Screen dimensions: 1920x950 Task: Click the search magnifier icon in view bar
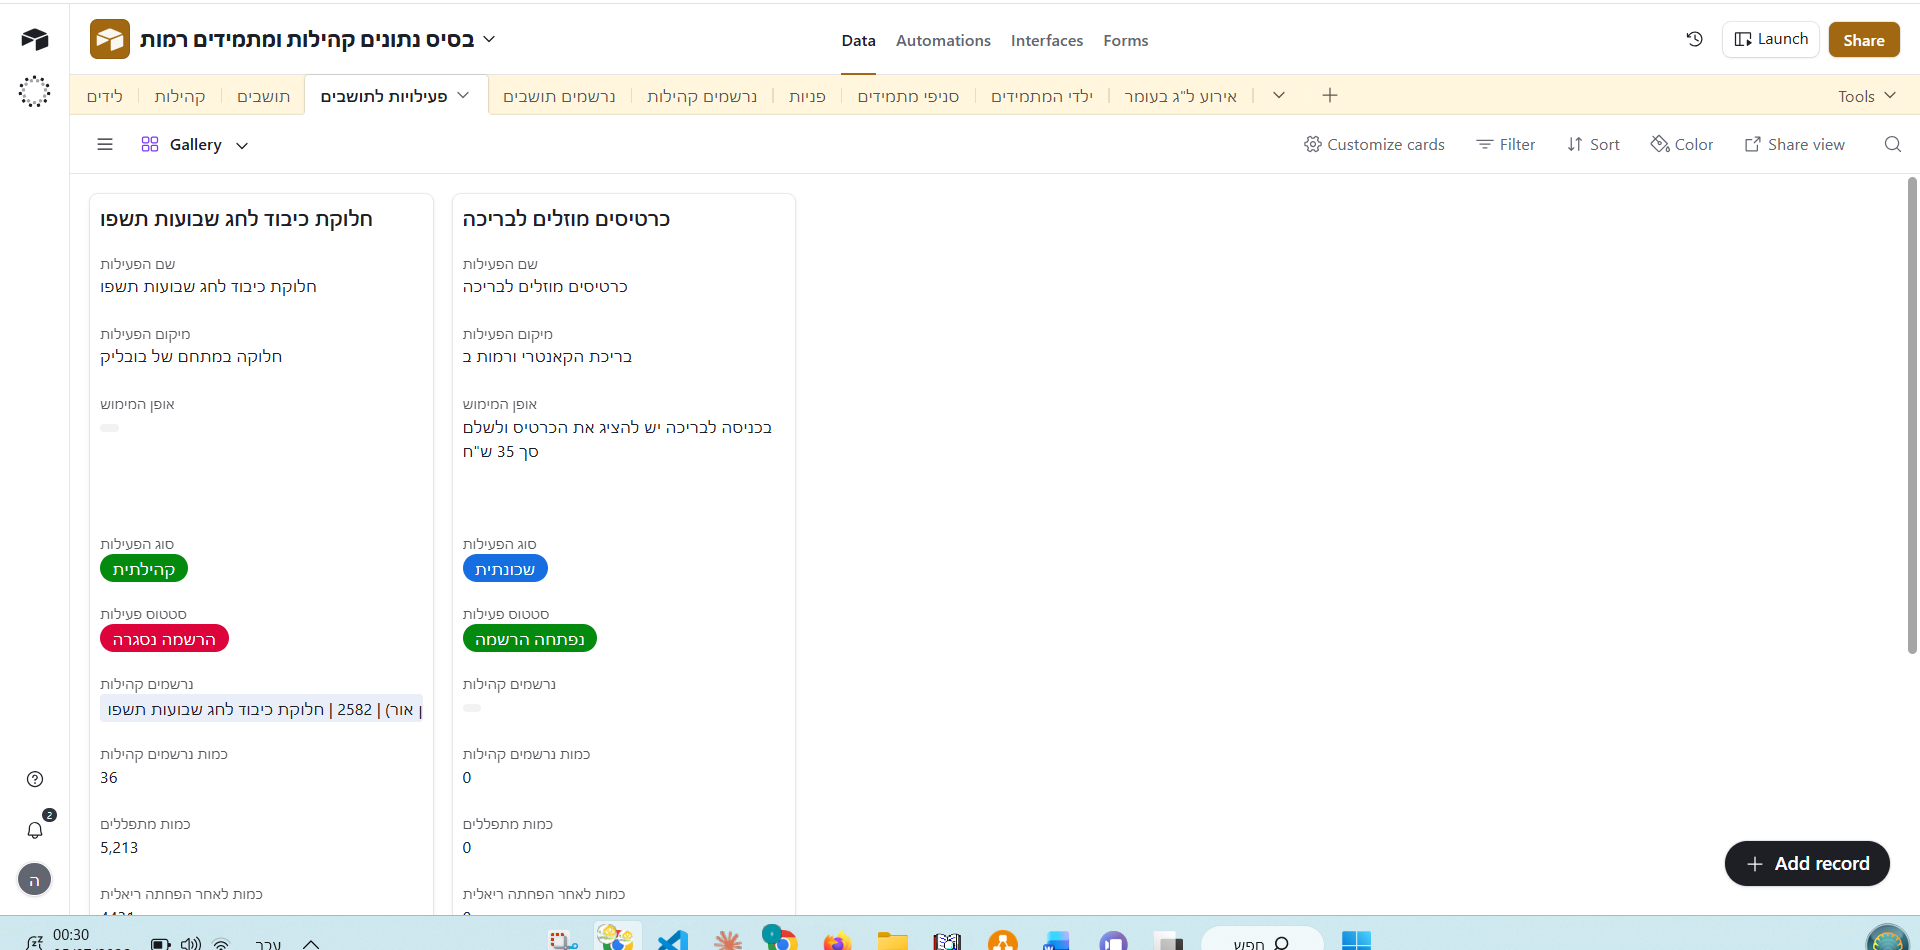(1892, 144)
